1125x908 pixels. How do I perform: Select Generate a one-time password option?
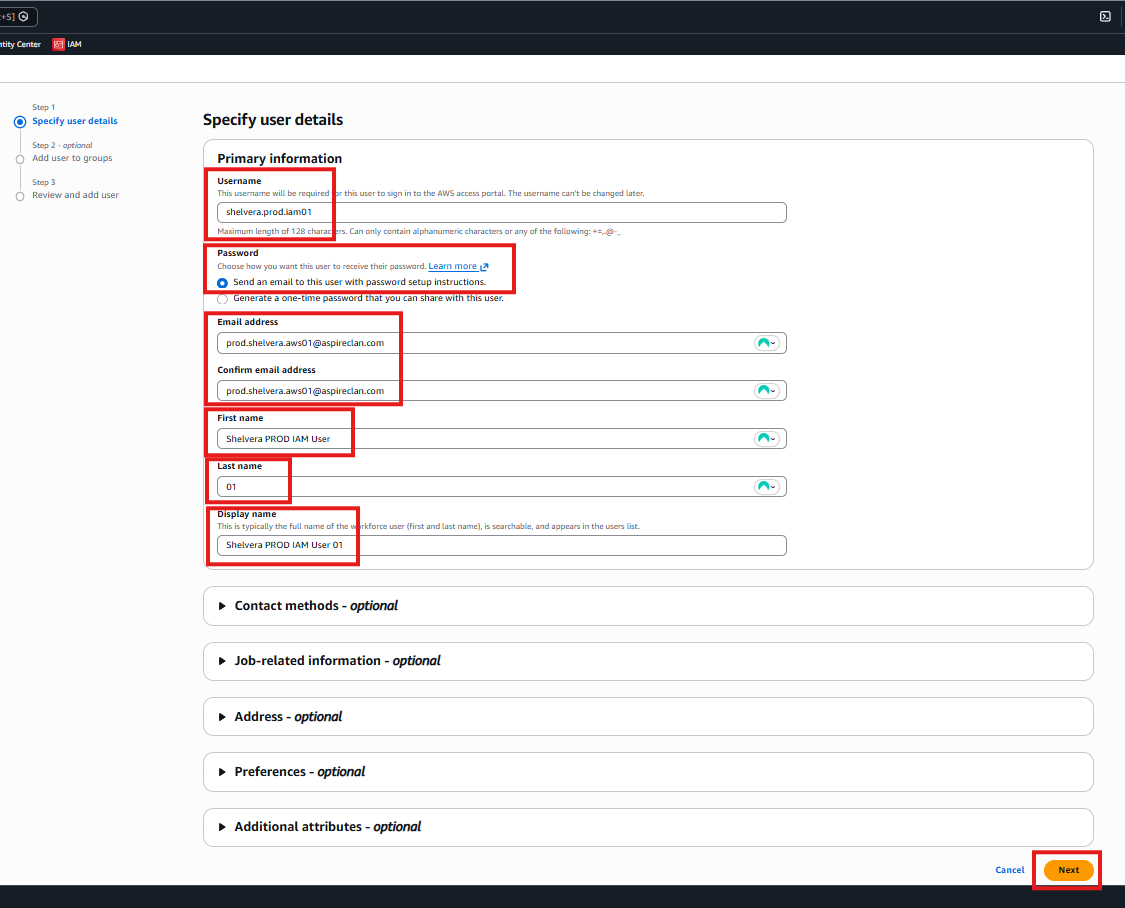tap(222, 299)
